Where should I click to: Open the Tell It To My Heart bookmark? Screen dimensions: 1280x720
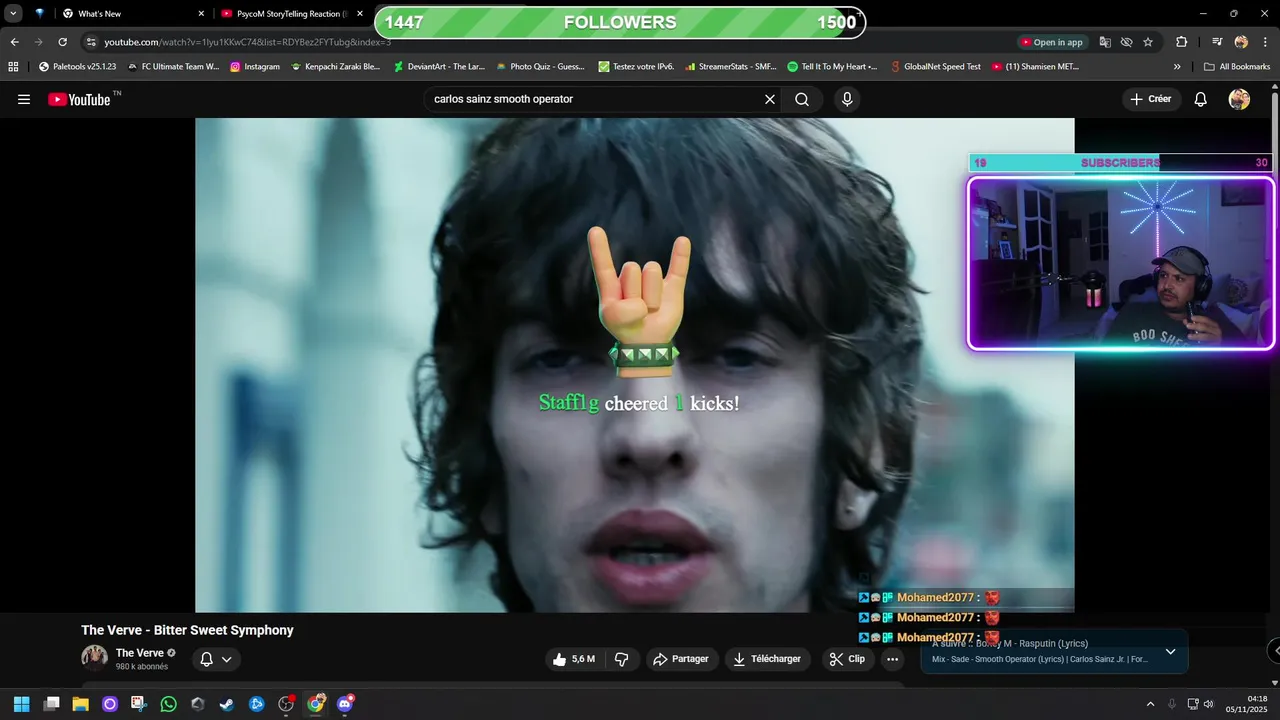[x=832, y=67]
